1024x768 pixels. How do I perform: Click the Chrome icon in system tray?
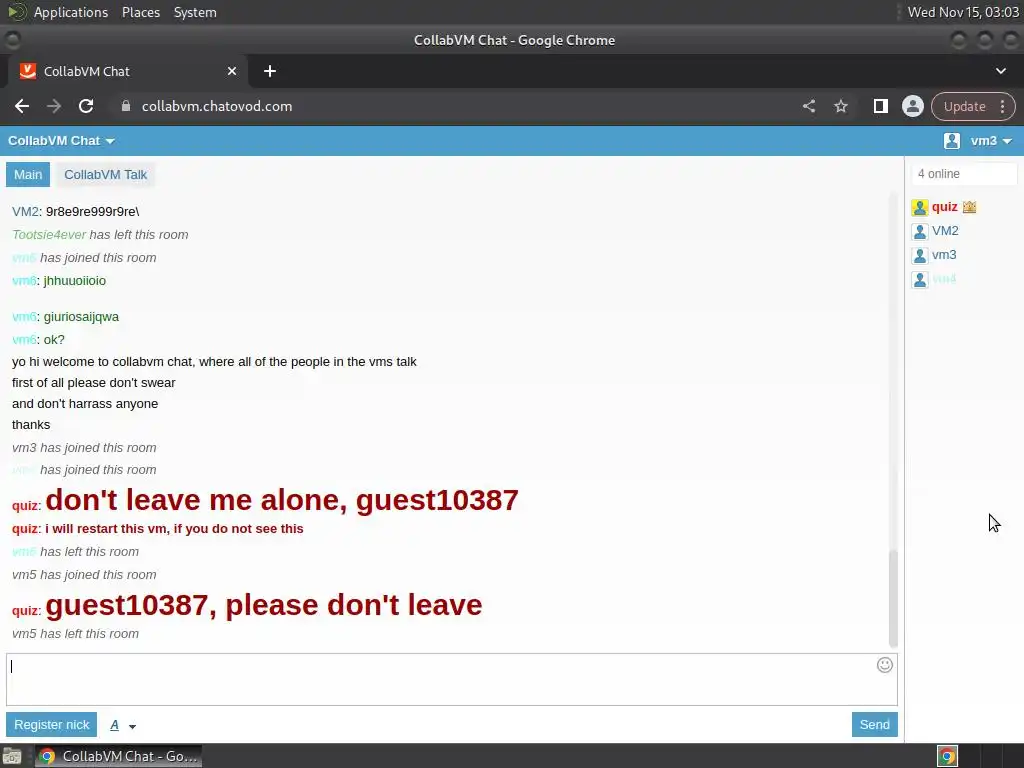(x=948, y=756)
